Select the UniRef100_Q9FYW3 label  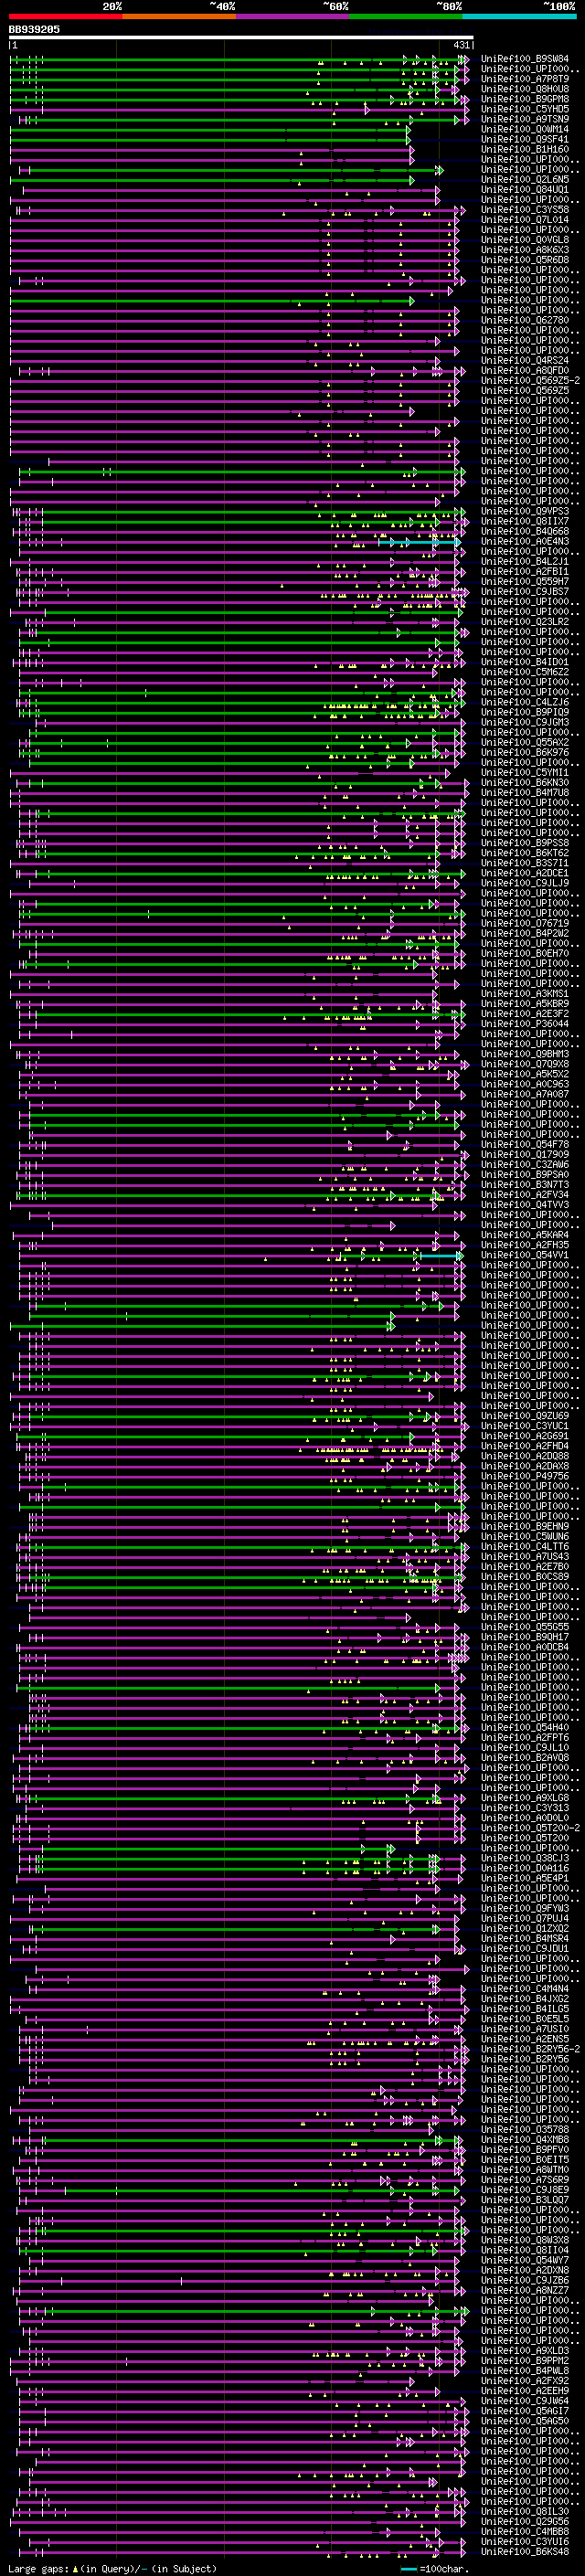point(525,1908)
